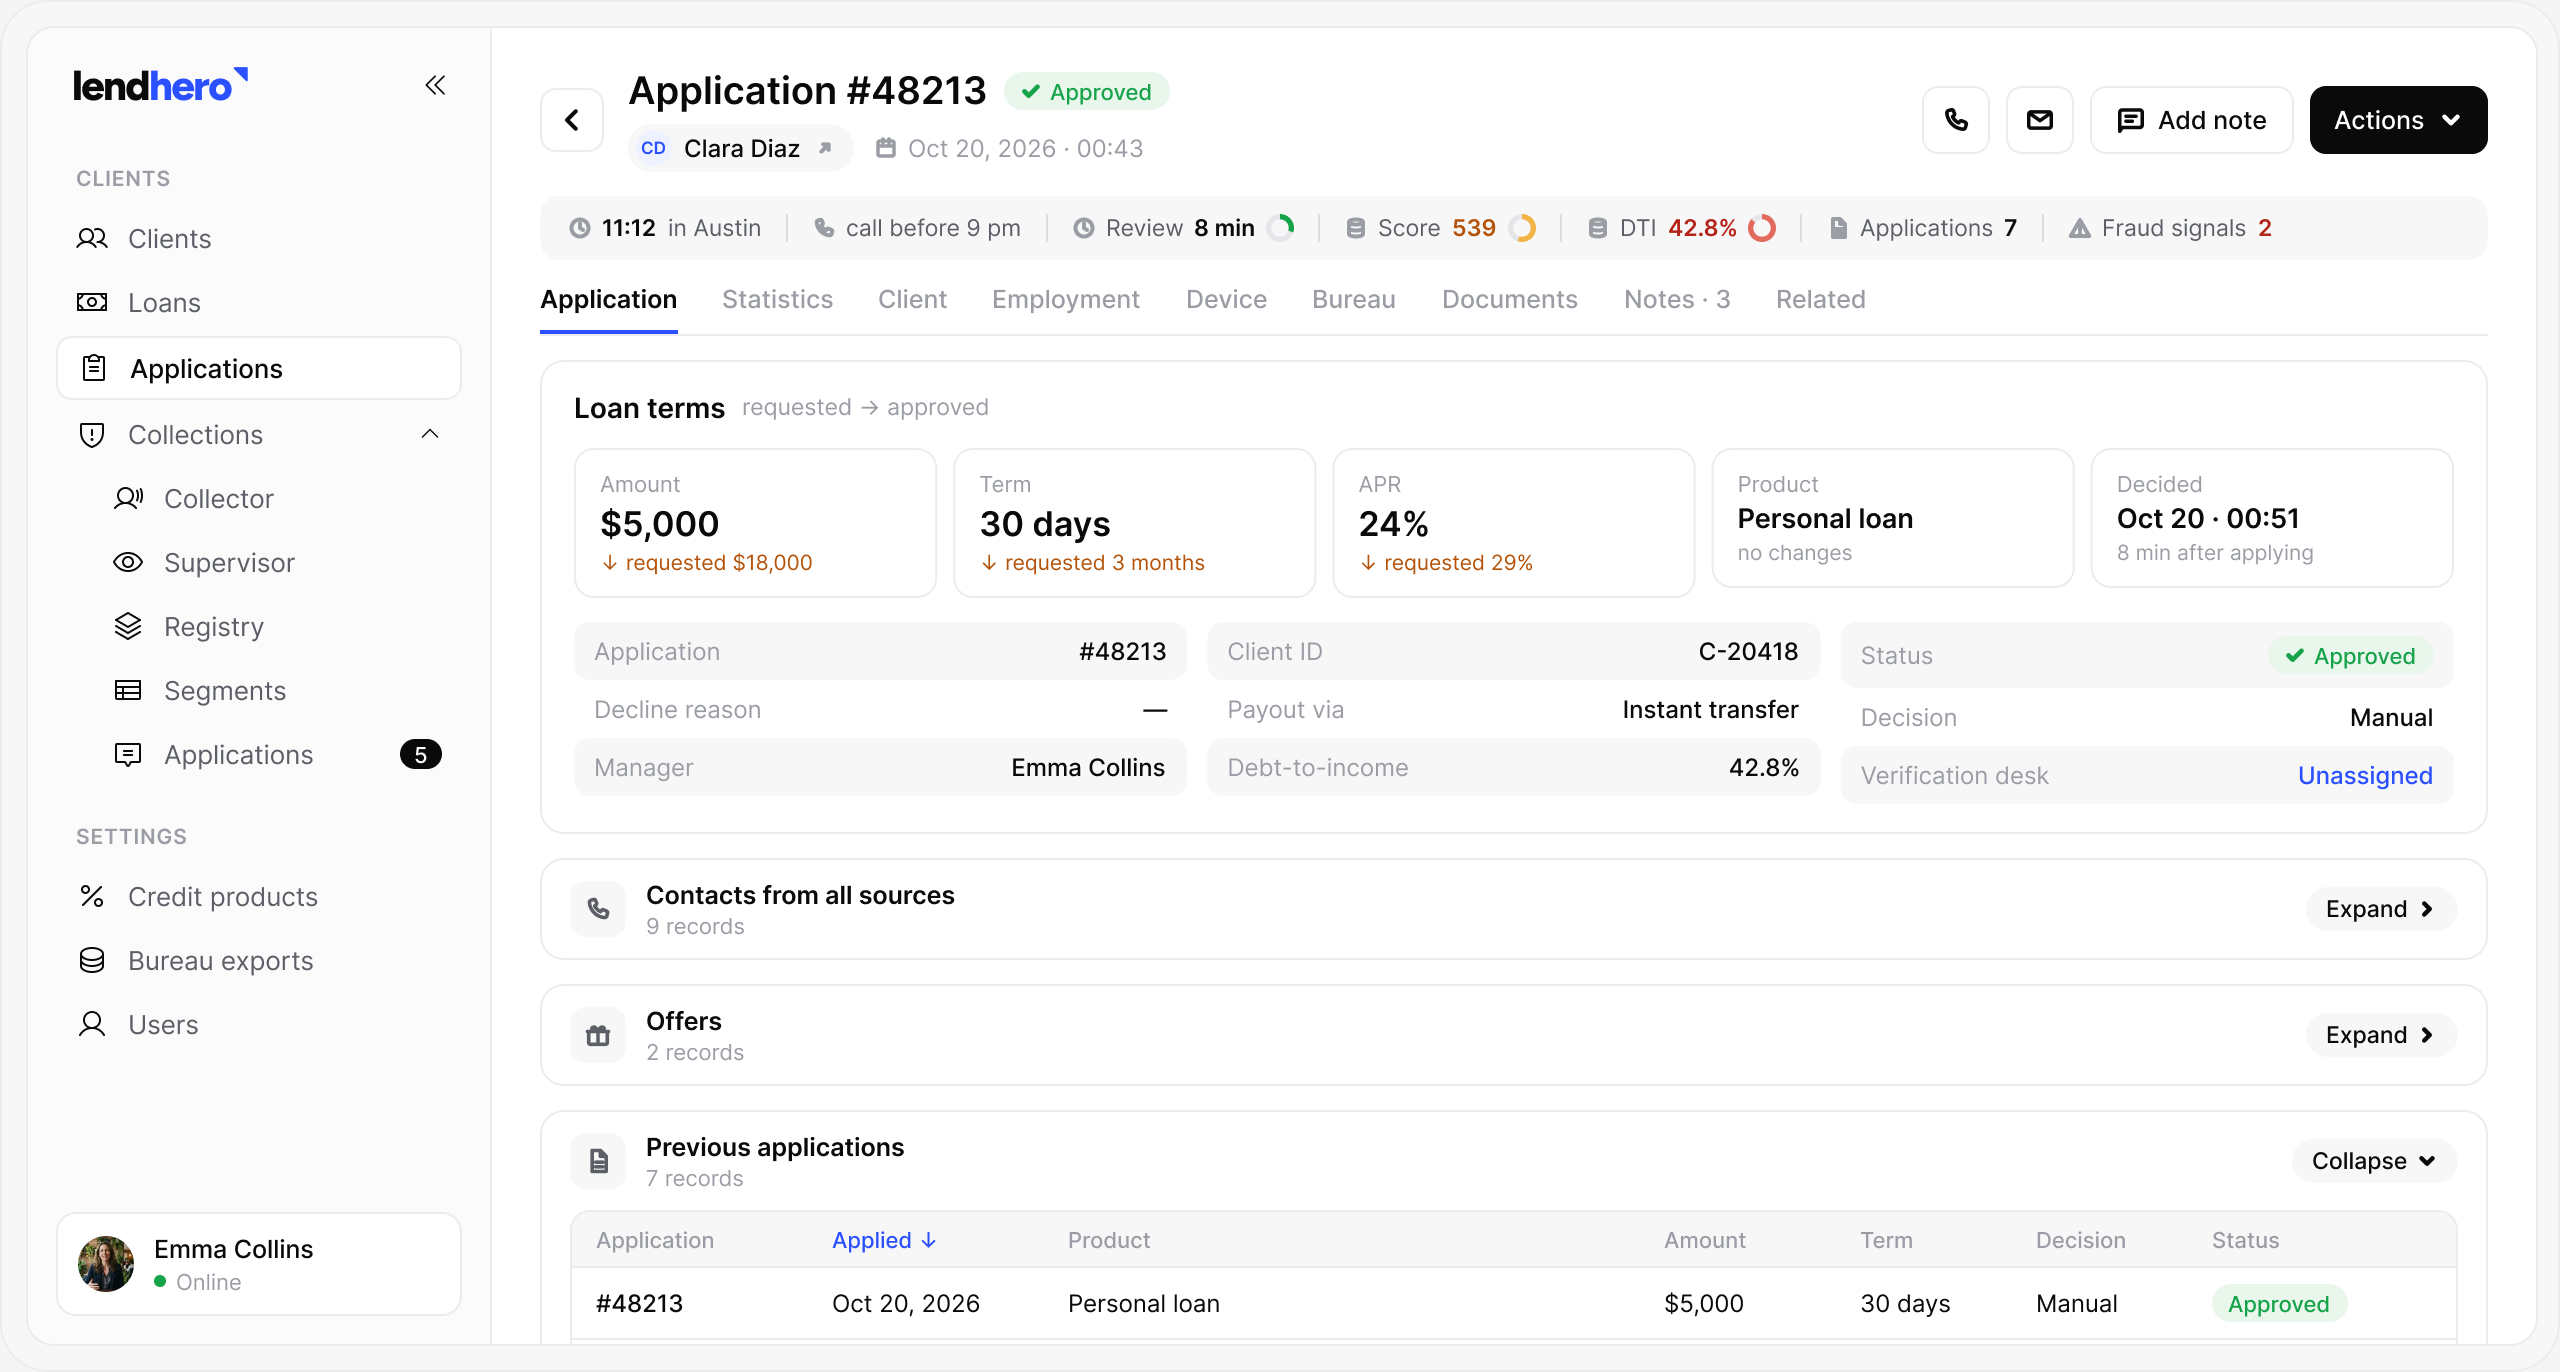Click the lendhero logo
Image resolution: width=2560 pixels, height=1372 pixels.
(x=160, y=86)
